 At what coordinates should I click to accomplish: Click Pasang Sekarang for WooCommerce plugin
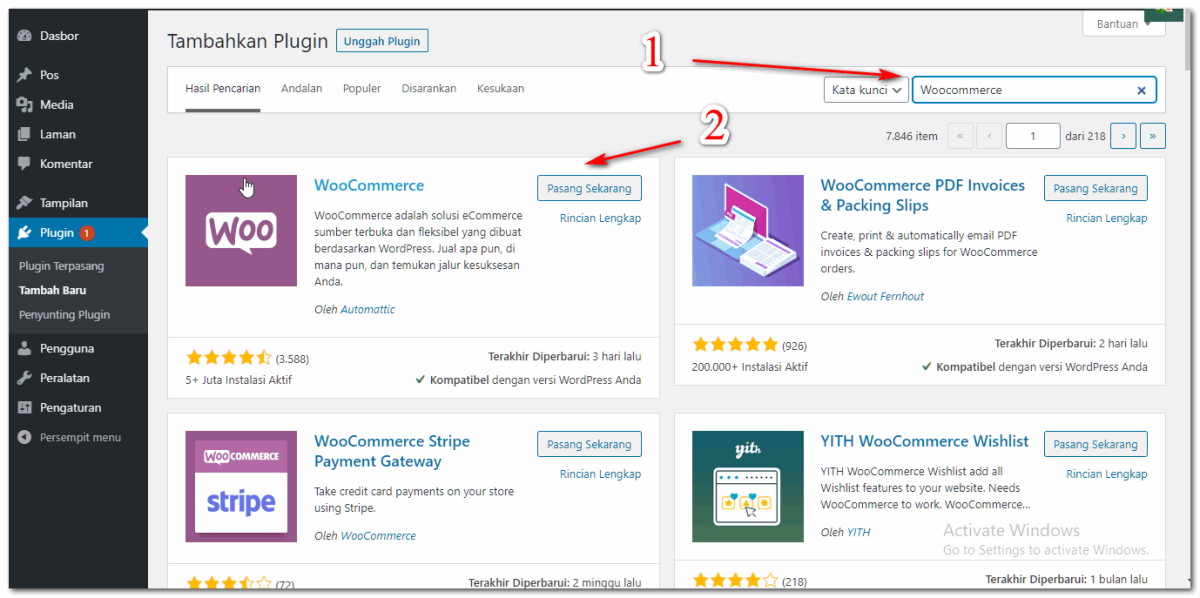[x=589, y=188]
